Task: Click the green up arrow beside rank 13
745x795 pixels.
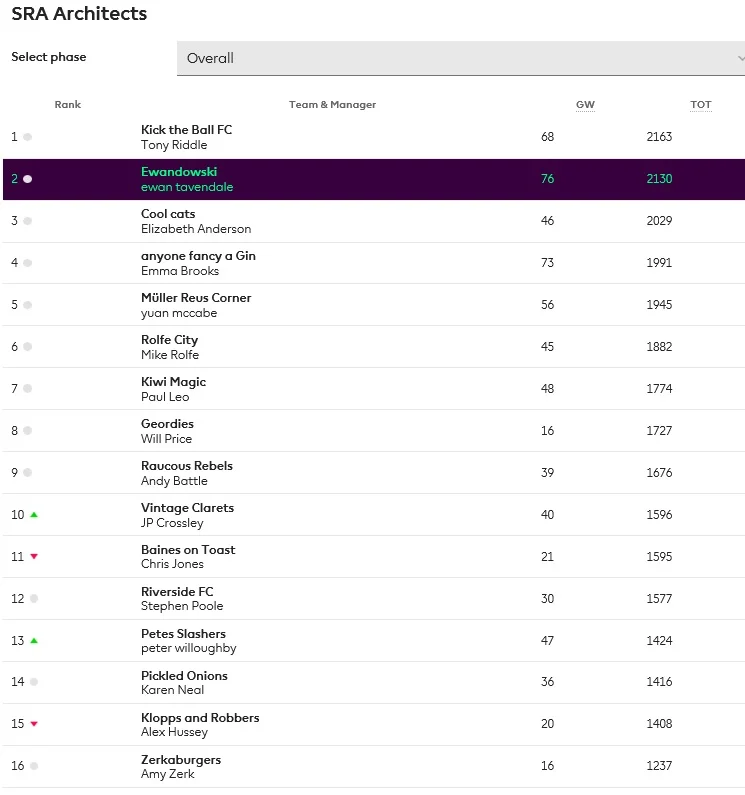Action: click(34, 641)
